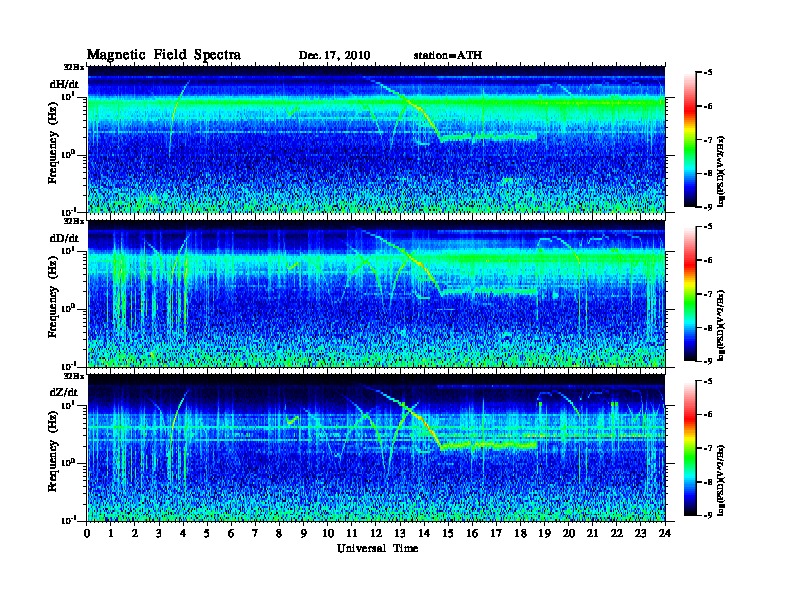Click hour 14 on the Universal Time axis
The width and height of the screenshot is (792, 612).
tap(424, 533)
